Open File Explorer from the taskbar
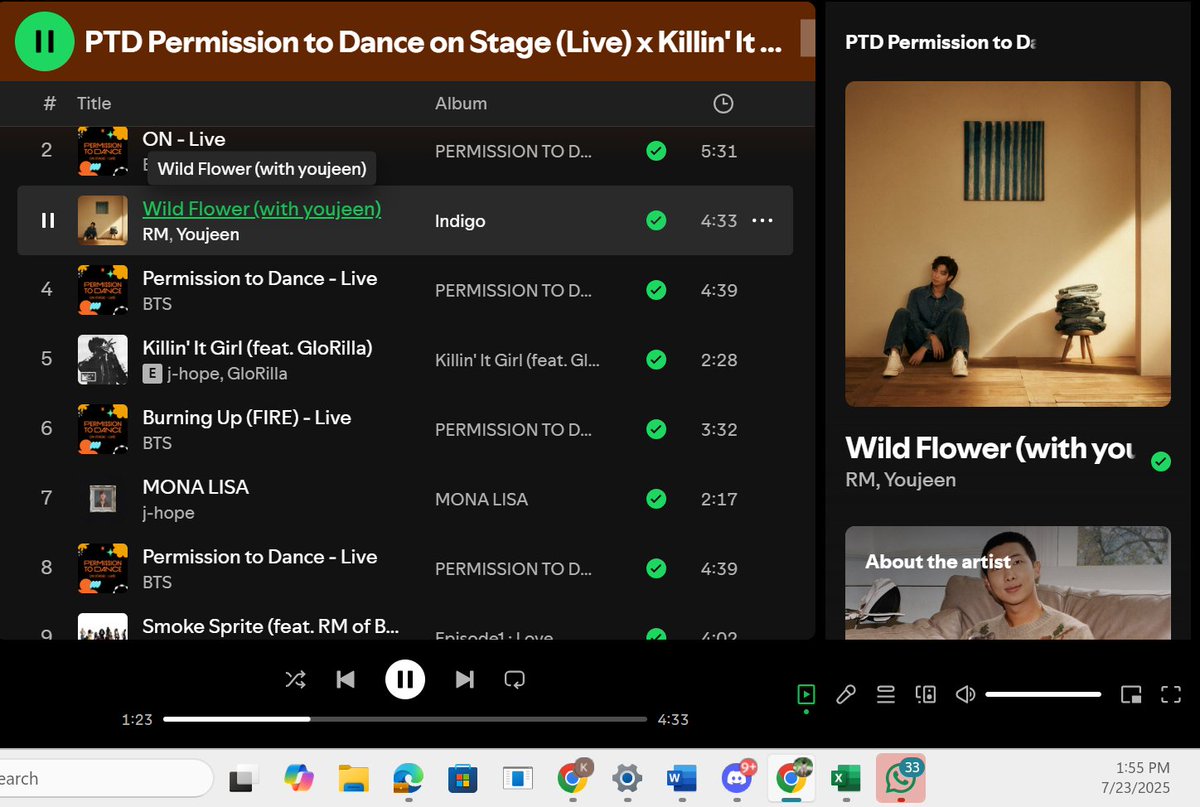Screen dimensions: 1200x807 (x=354, y=777)
